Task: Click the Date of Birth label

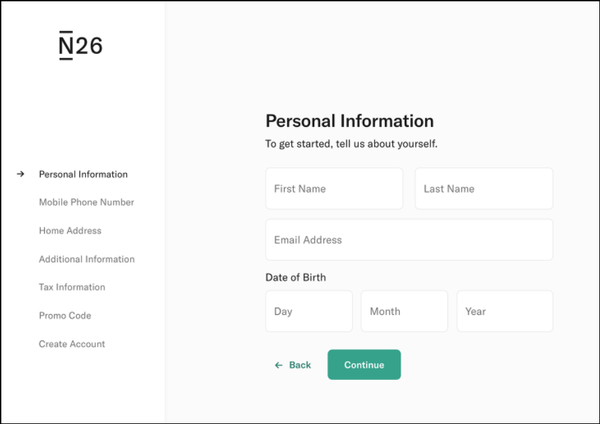Action: click(295, 277)
